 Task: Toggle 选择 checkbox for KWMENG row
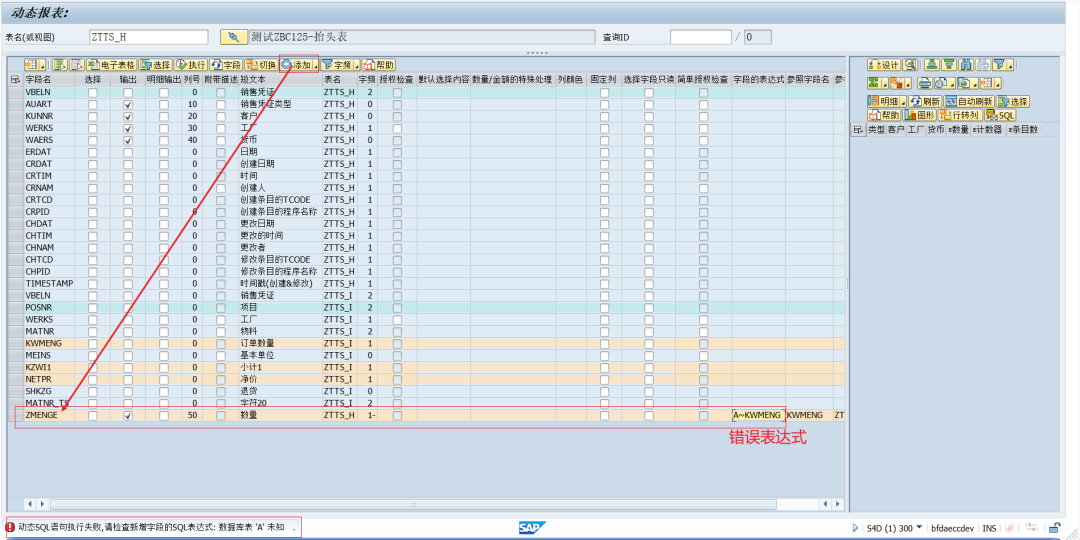point(92,343)
